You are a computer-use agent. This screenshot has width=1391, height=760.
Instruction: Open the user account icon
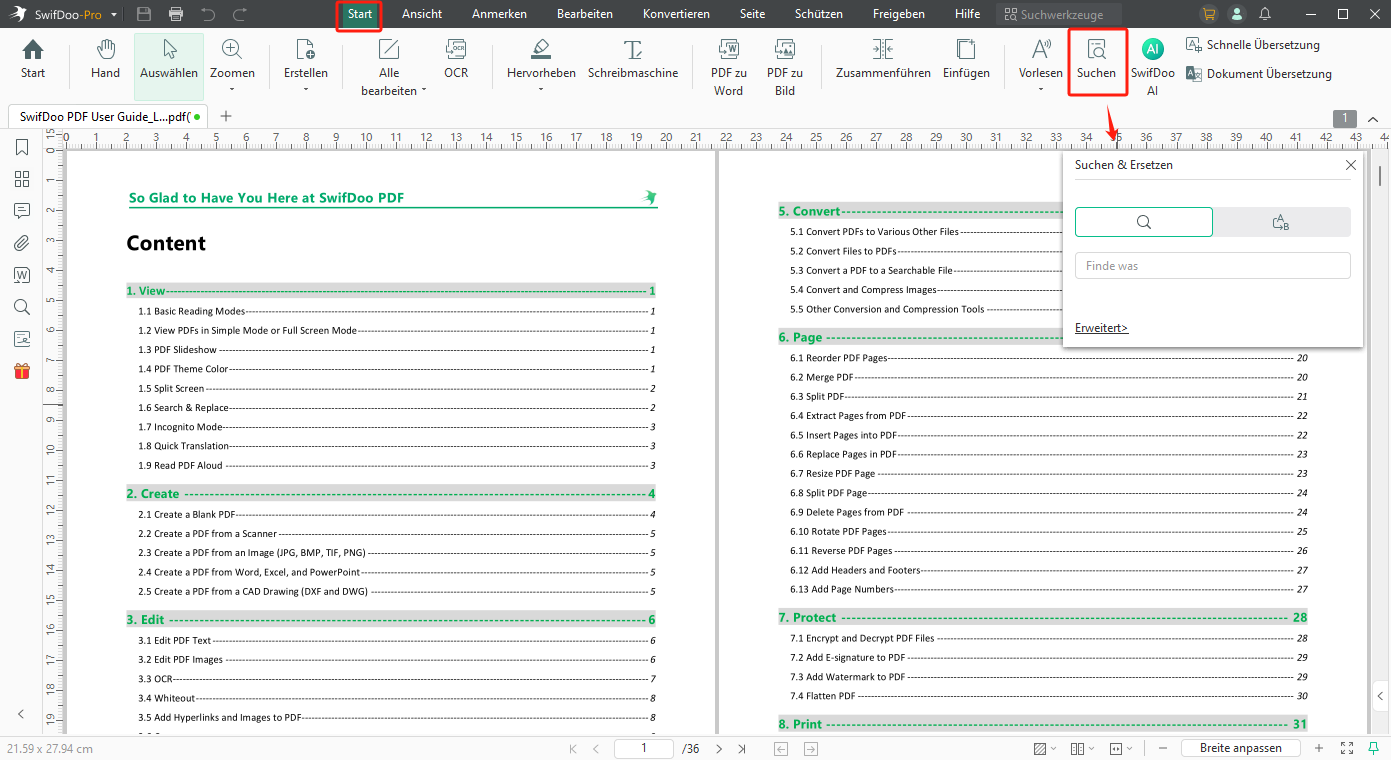(1238, 14)
